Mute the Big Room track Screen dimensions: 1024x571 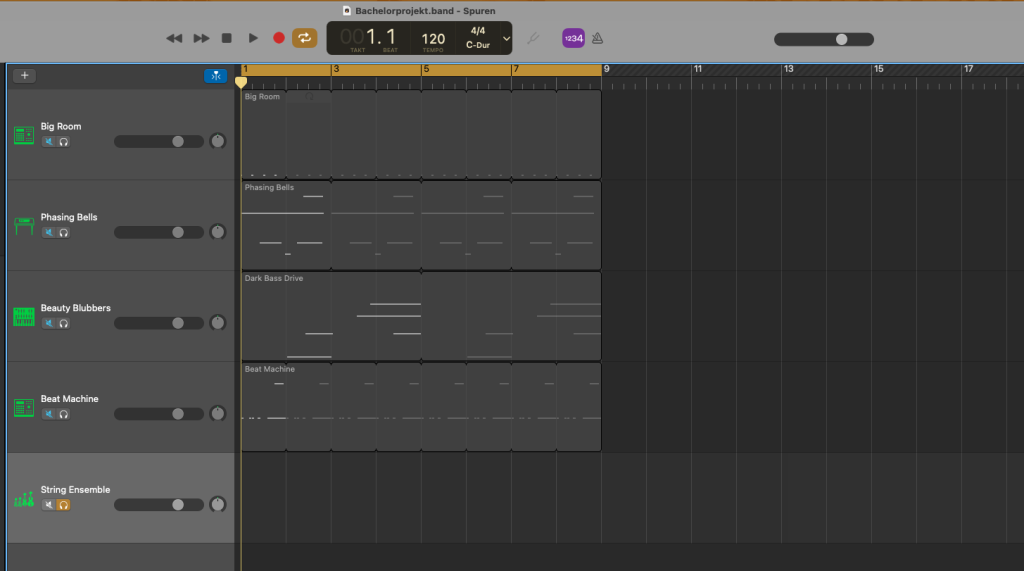click(48, 142)
